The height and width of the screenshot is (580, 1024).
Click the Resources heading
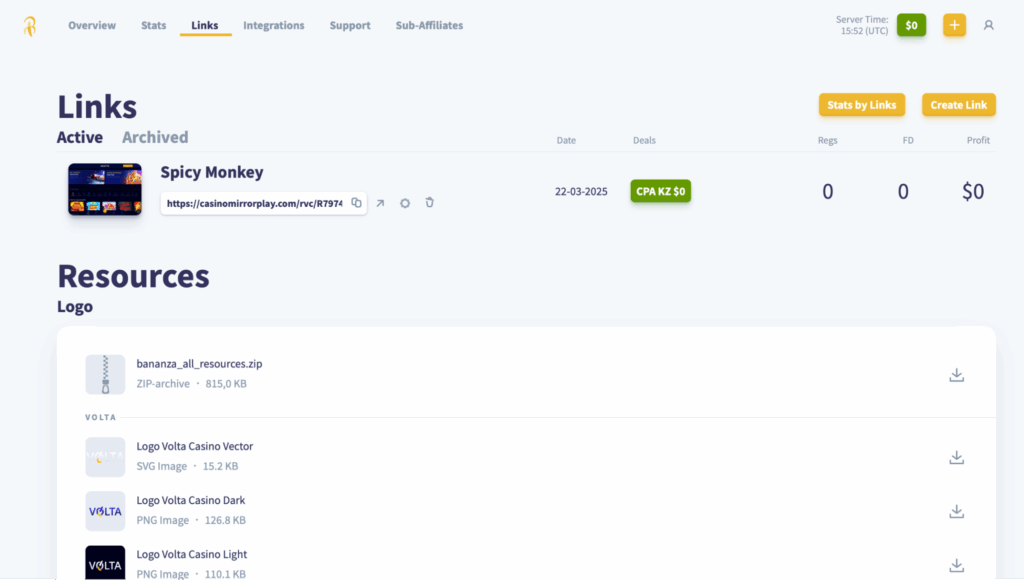tap(133, 276)
